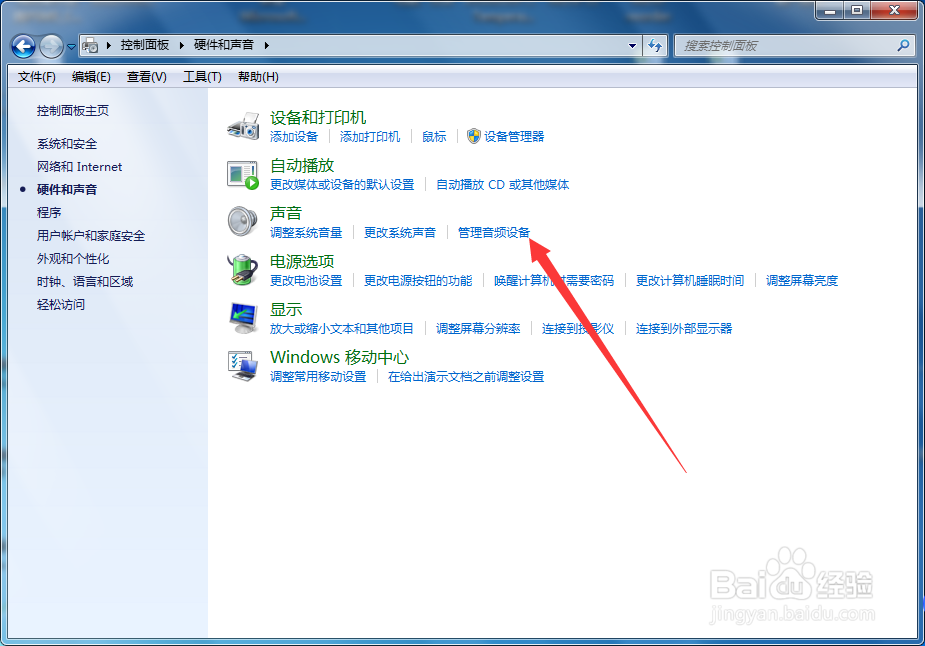Click the back navigation arrow
The image size is (925, 646).
pos(22,45)
